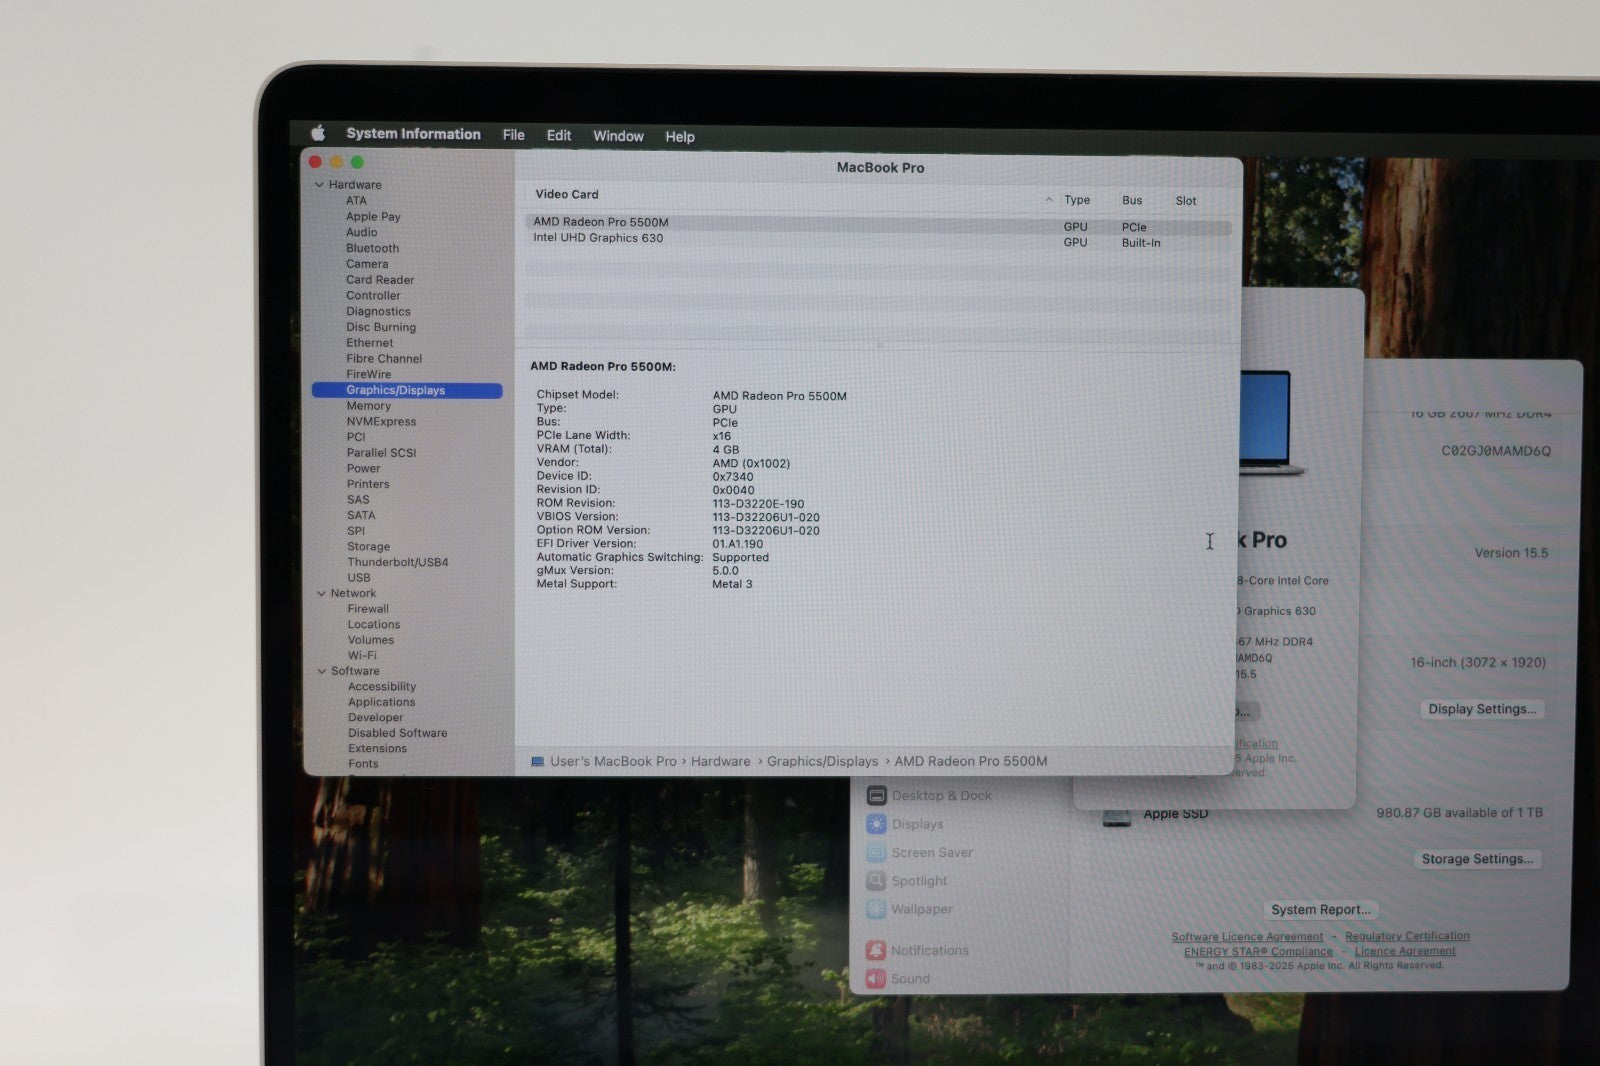Sort by the Bus column header
The width and height of the screenshot is (1600, 1066).
tap(1132, 201)
